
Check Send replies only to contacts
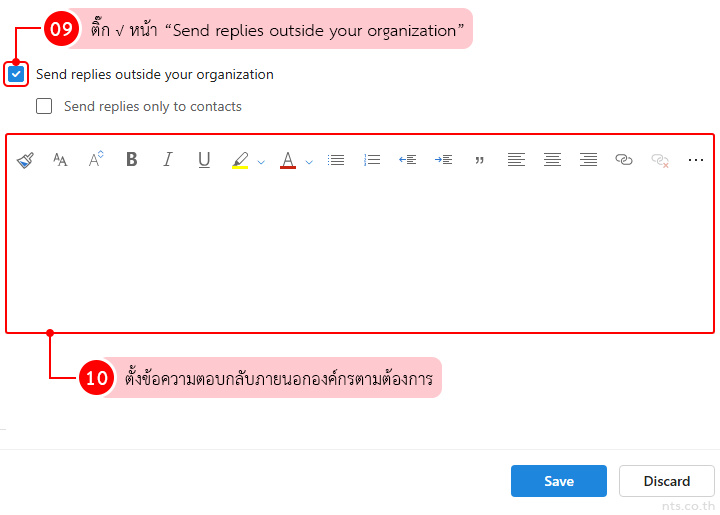pyautogui.click(x=44, y=106)
